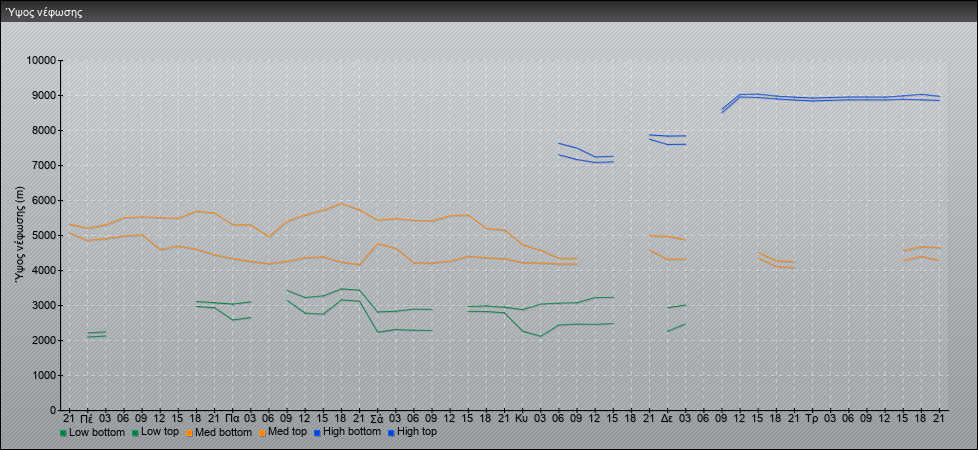Click the x-axis day label Κυ
This screenshot has height=450, width=978.
click(x=521, y=418)
